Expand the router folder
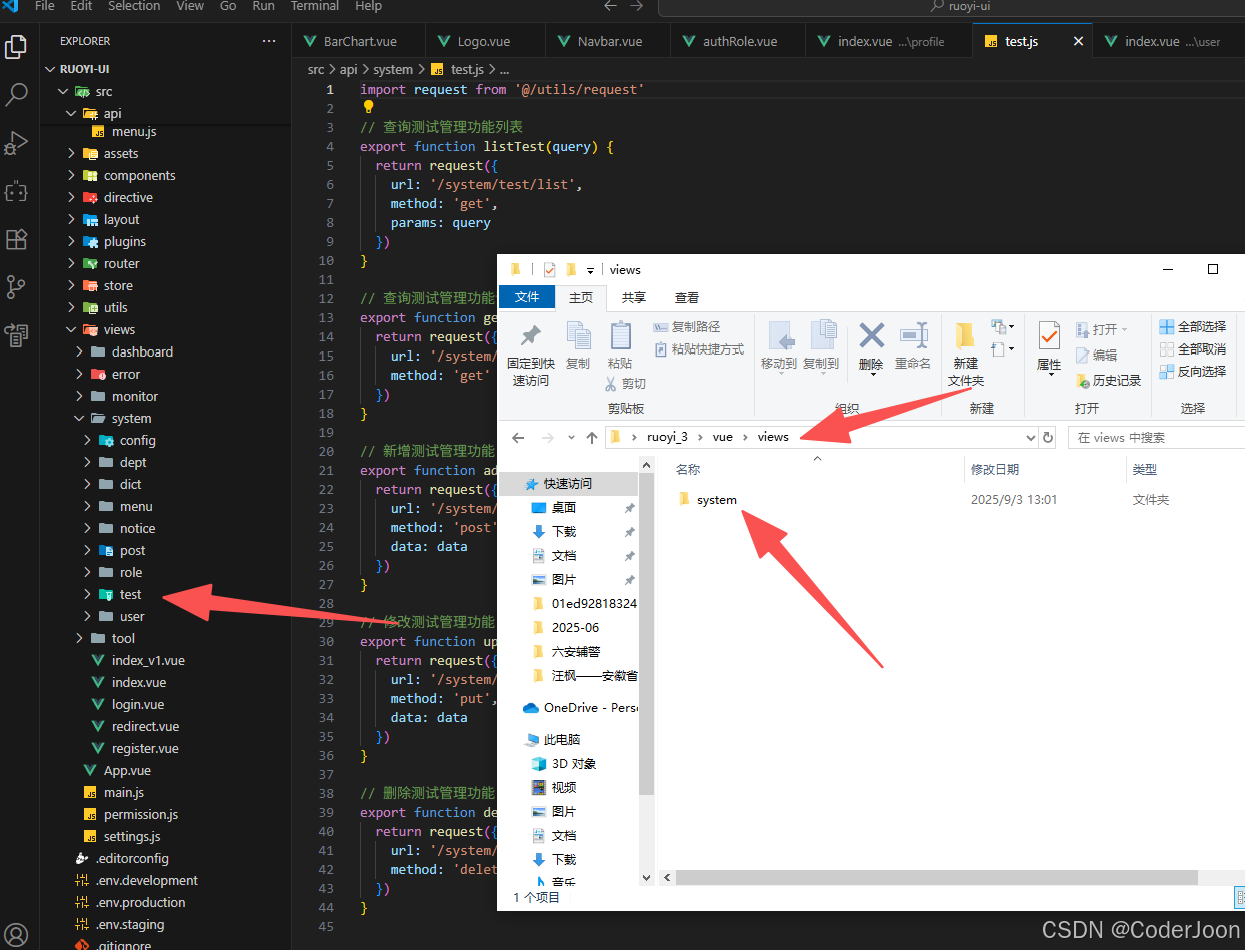 [x=72, y=264]
